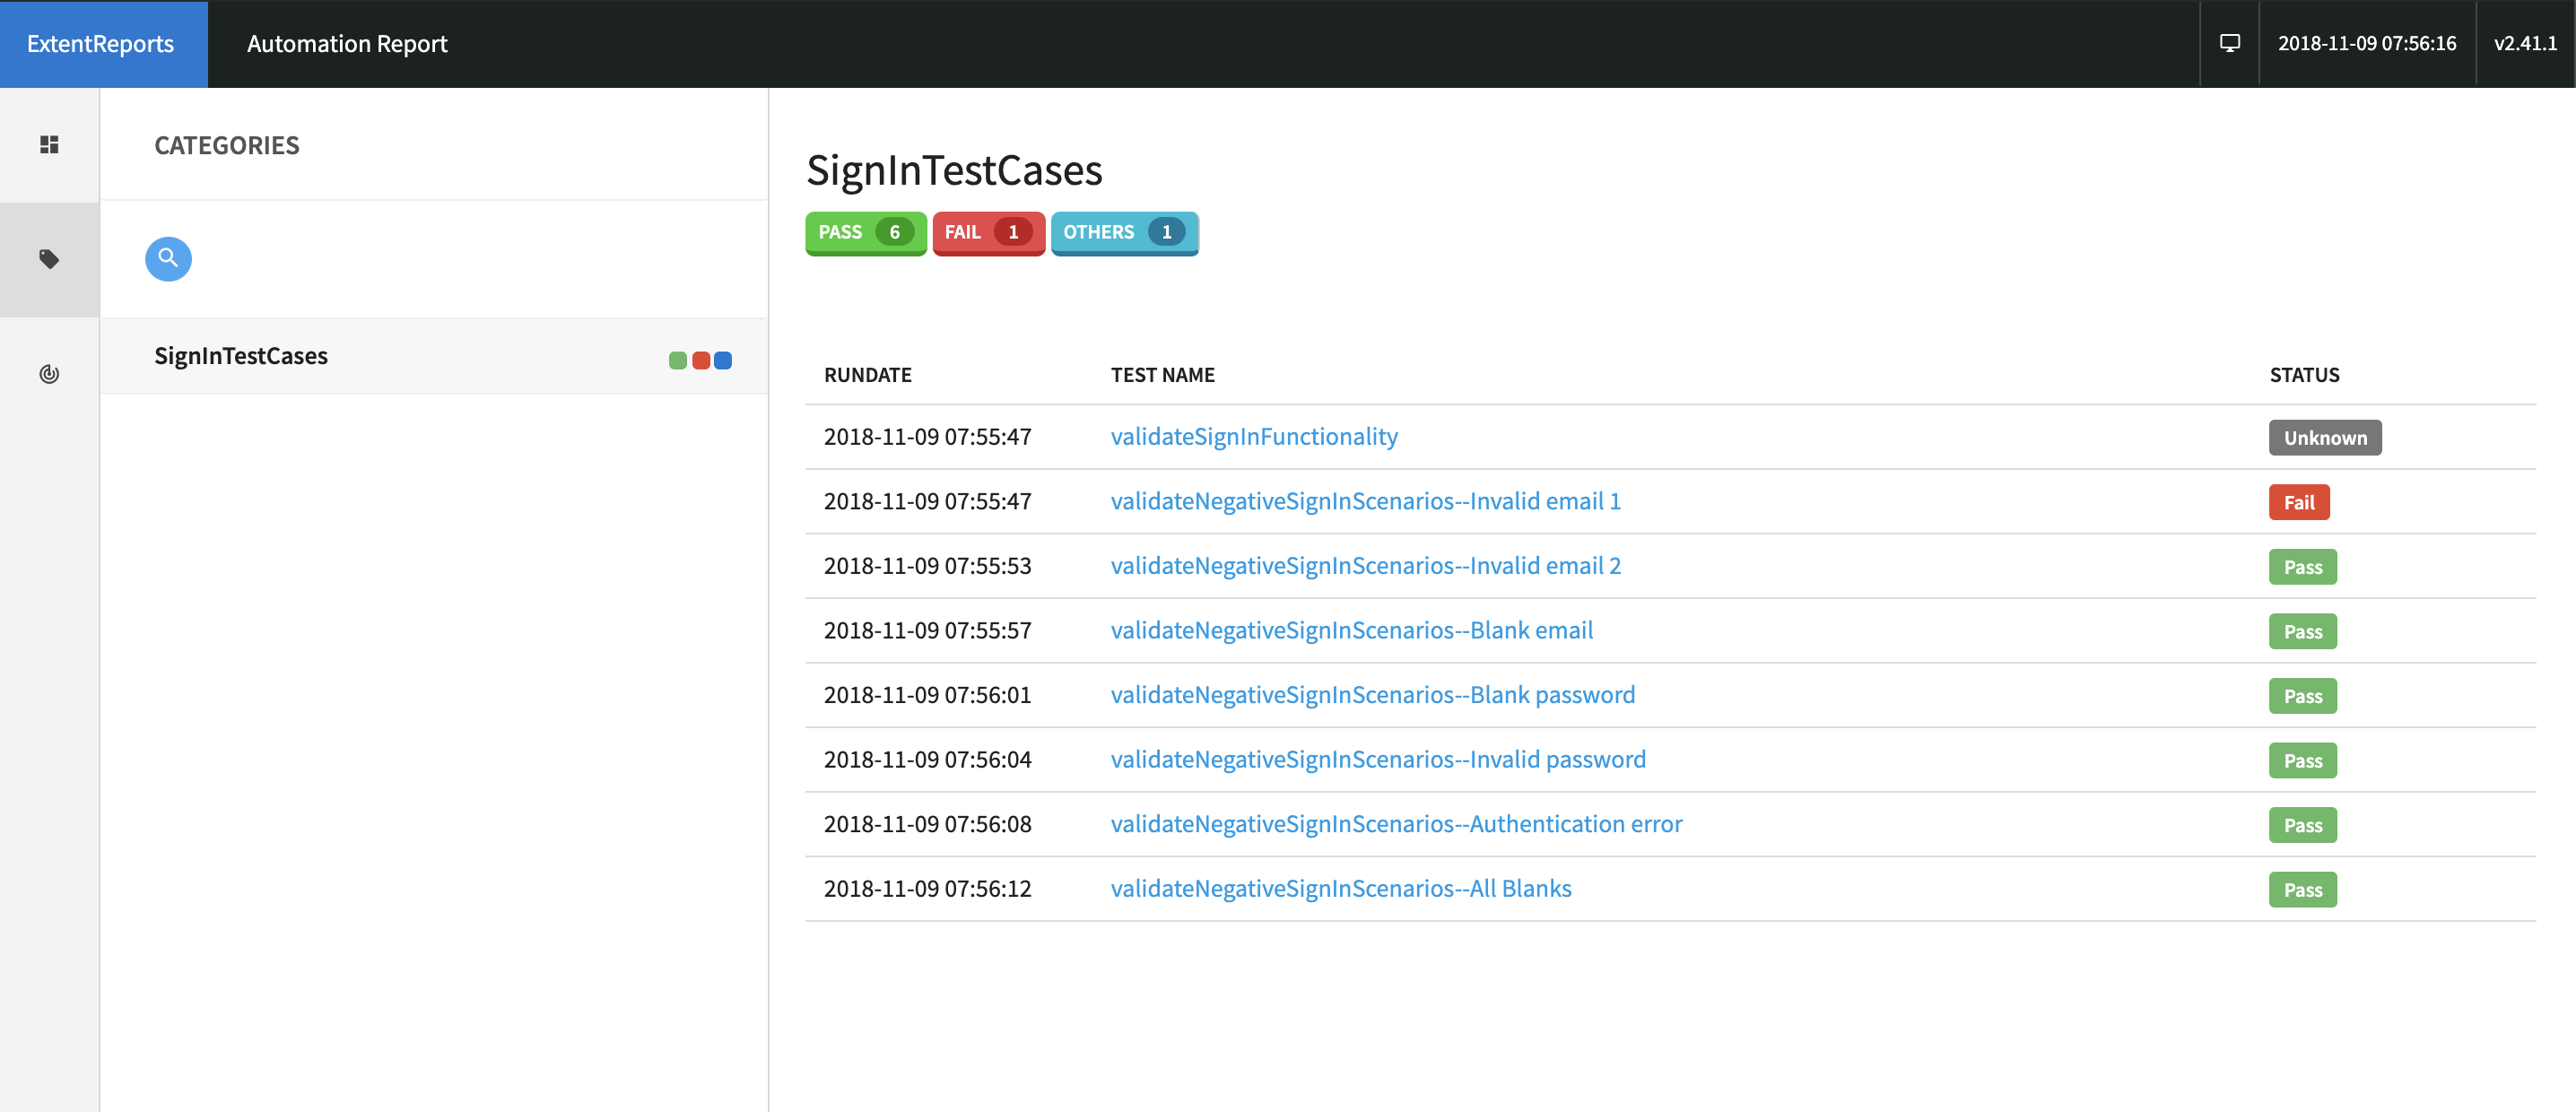Open the Invalid email 1 test link
2576x1112 pixels.
pos(1365,501)
